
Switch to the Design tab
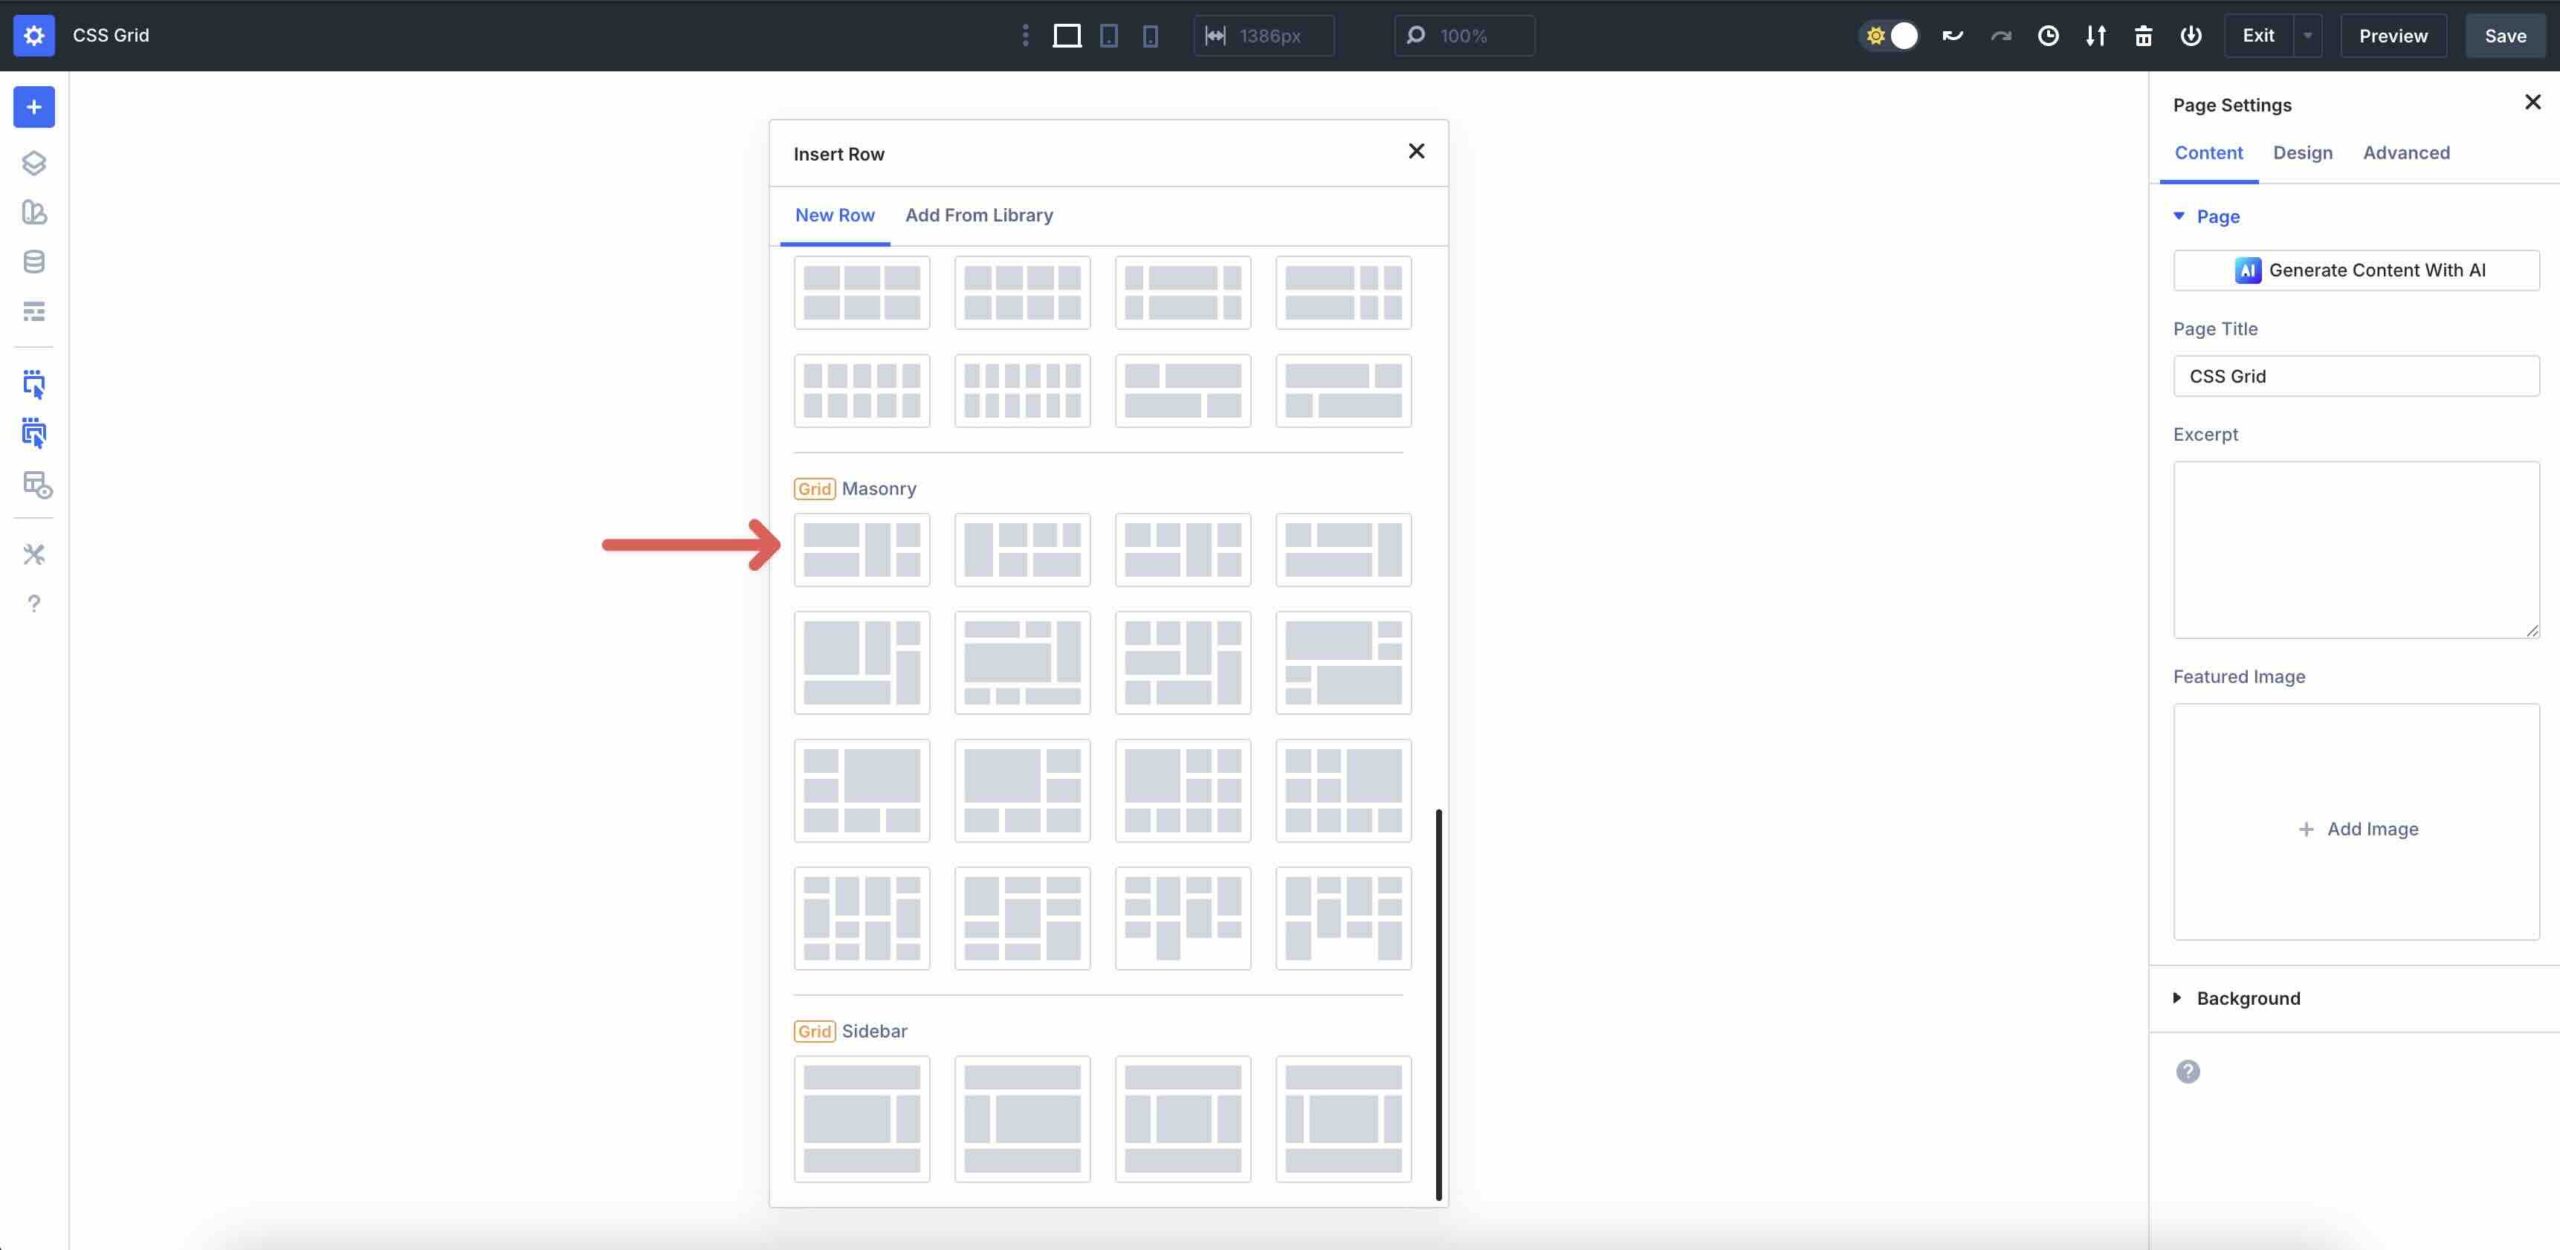(x=2303, y=152)
